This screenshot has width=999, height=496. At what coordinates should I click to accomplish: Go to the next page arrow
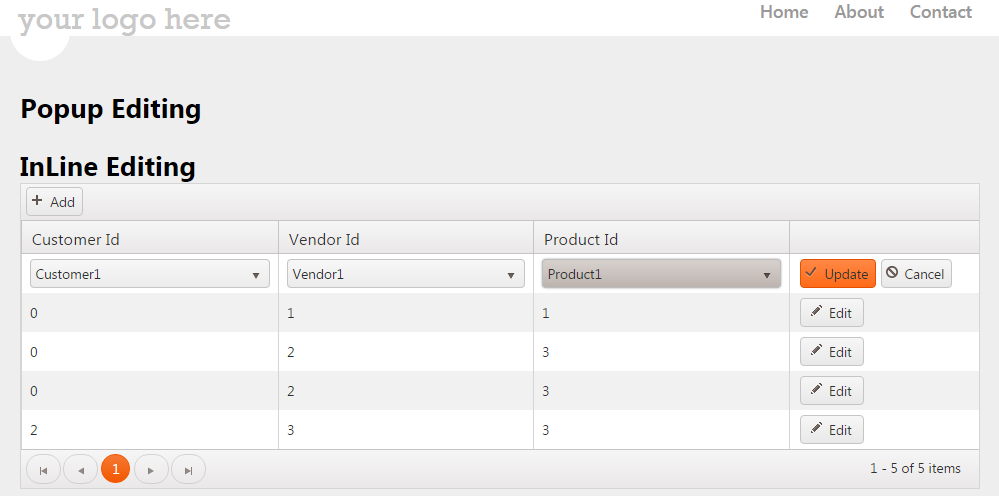coord(151,469)
